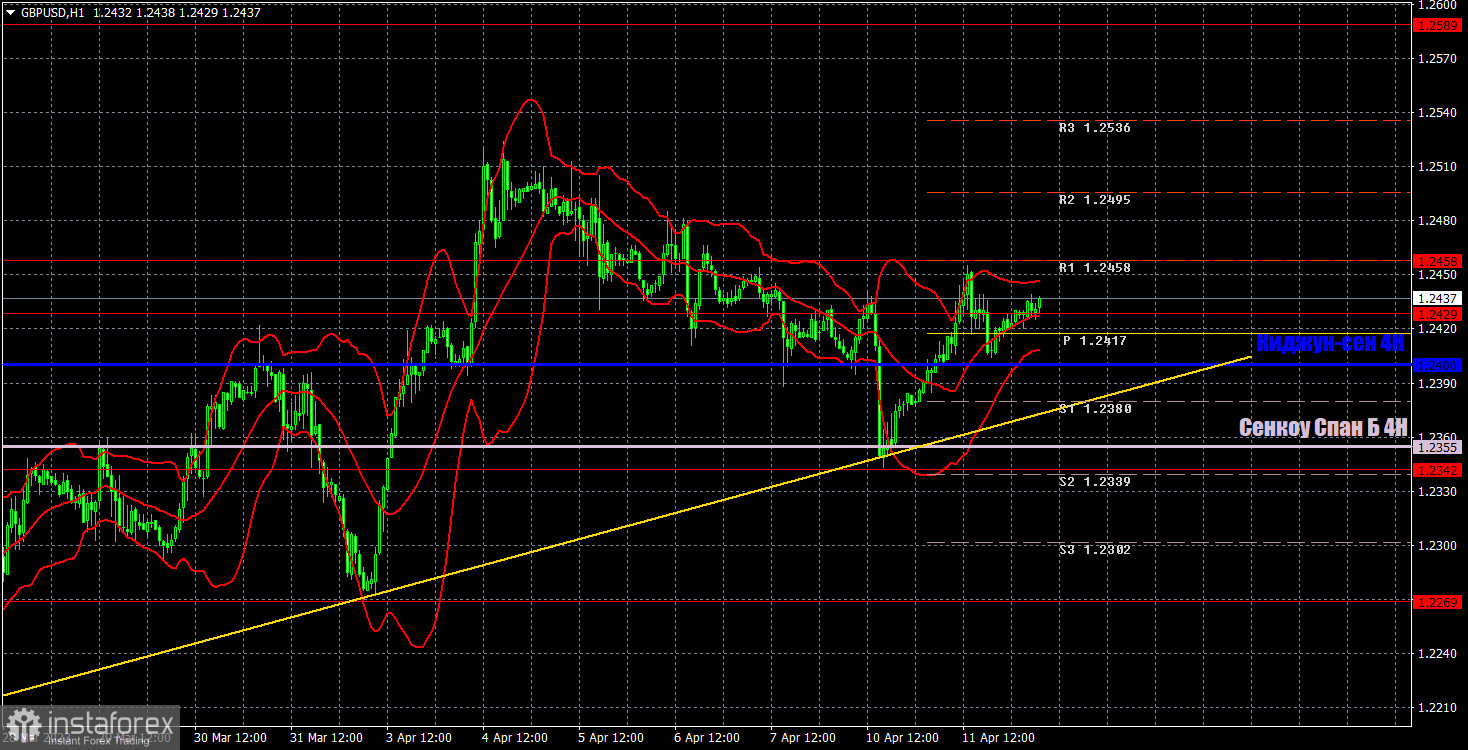The width and height of the screenshot is (1468, 750).
Task: Click the 1.2390 price scale value
Action: [1436, 383]
